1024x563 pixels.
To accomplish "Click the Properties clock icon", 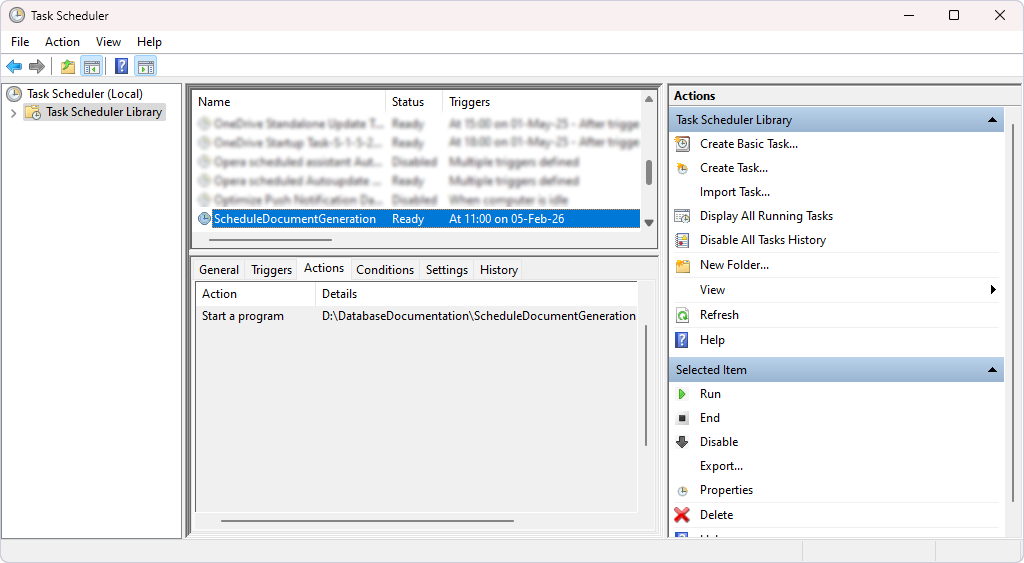I will pyautogui.click(x=682, y=491).
